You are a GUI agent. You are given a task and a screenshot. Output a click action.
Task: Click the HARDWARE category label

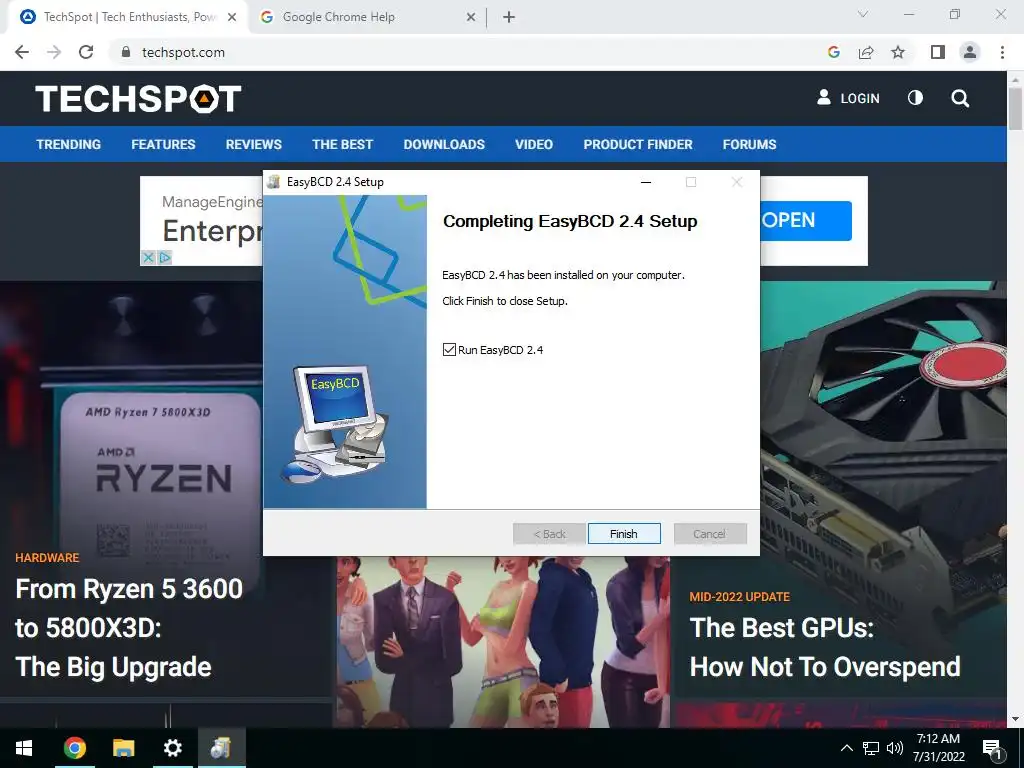[x=47, y=558]
